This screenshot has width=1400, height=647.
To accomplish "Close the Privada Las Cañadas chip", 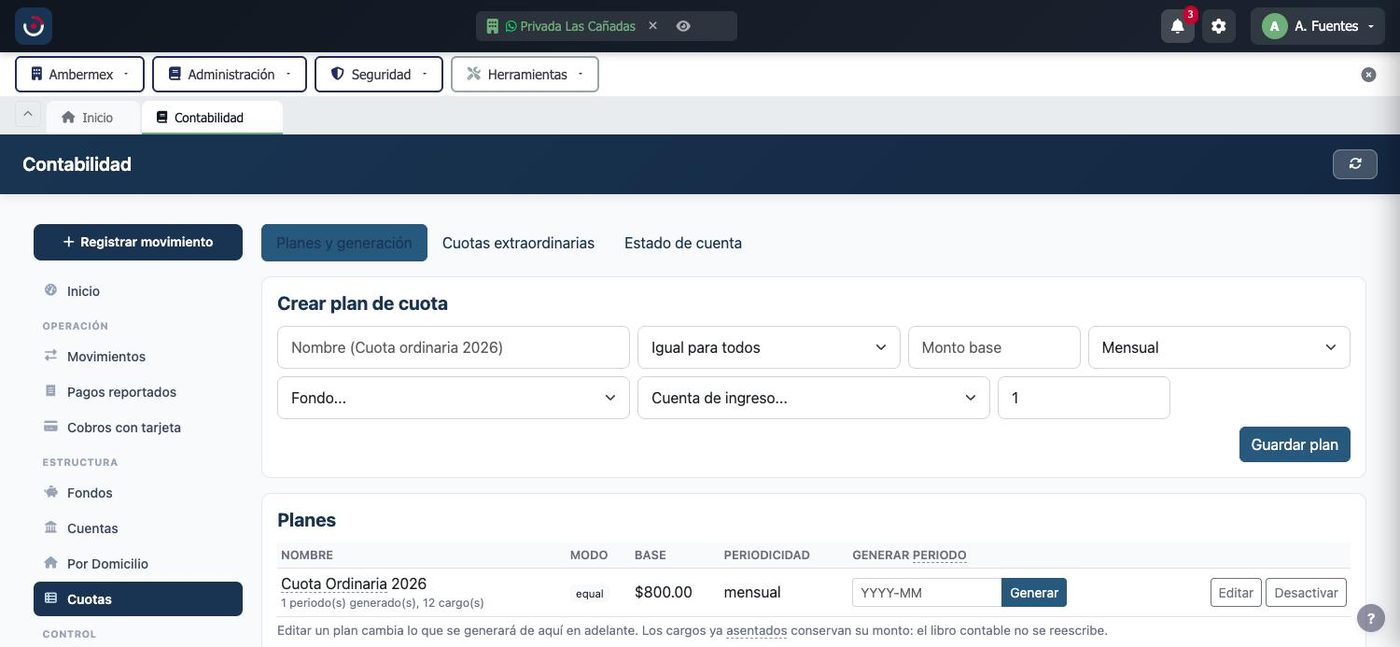I will [653, 26].
